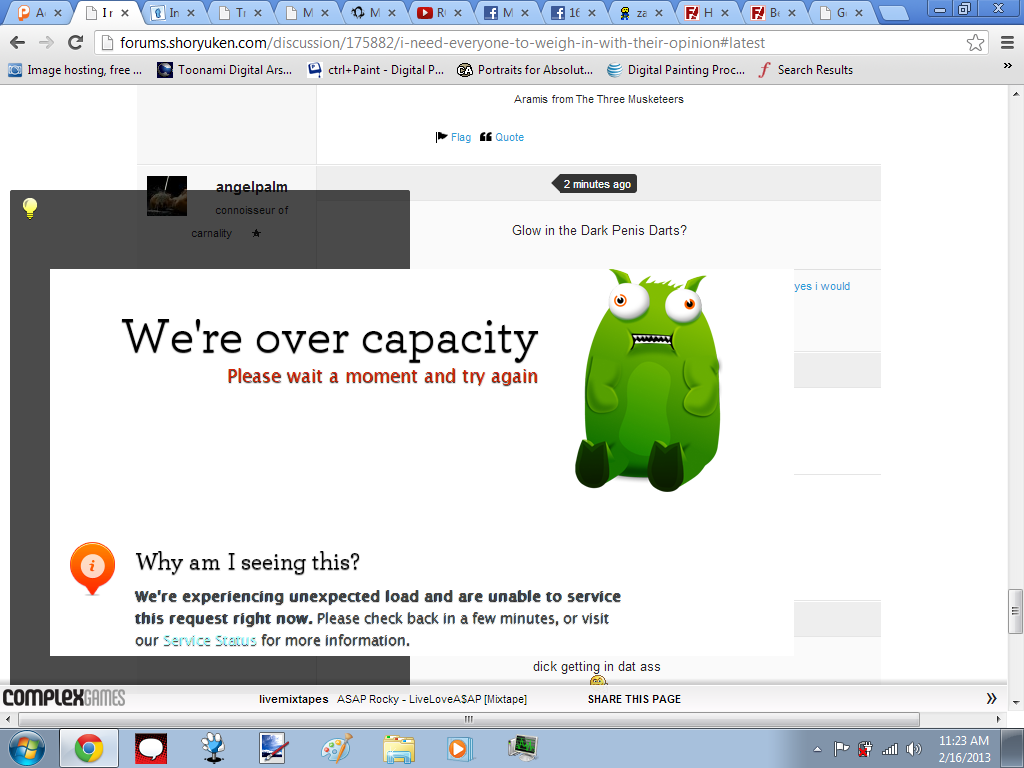Click the scroll up arrow
The image size is (1024, 768).
tap(1016, 93)
